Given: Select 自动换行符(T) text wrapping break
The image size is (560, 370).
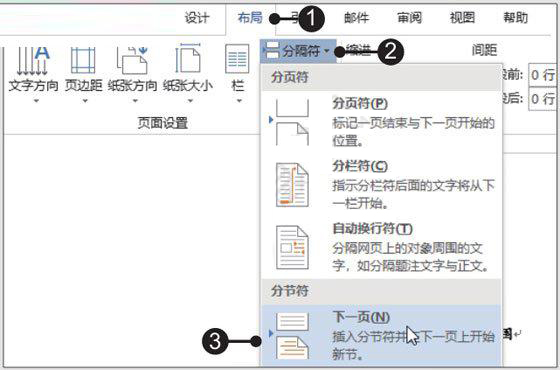Looking at the screenshot, I should coord(381,248).
